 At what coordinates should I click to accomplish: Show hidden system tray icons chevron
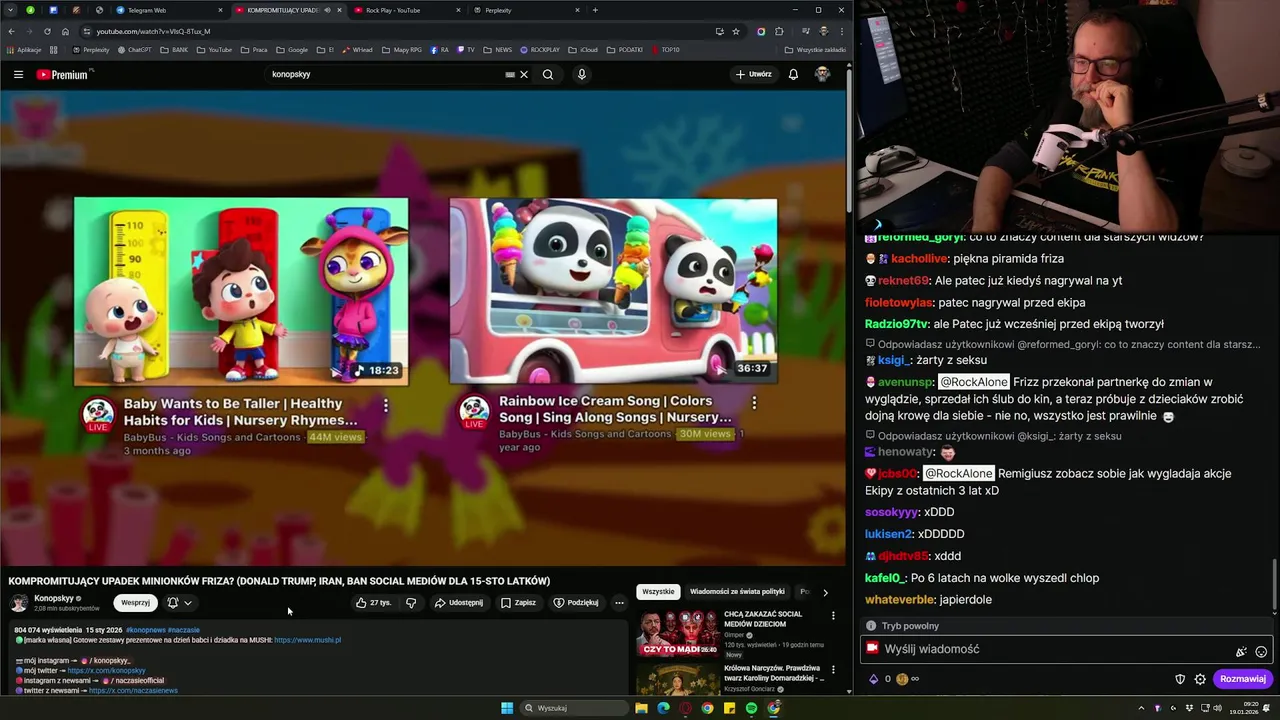(x=1141, y=708)
